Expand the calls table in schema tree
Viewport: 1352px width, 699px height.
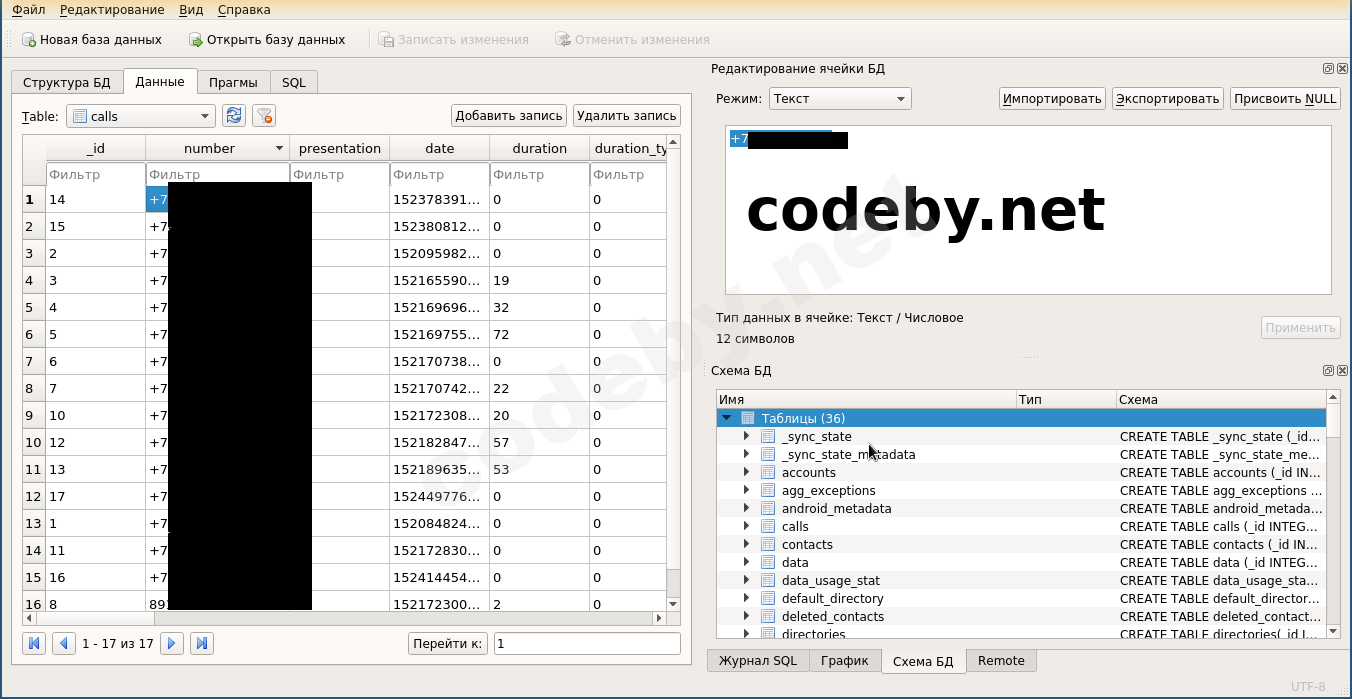(x=746, y=526)
